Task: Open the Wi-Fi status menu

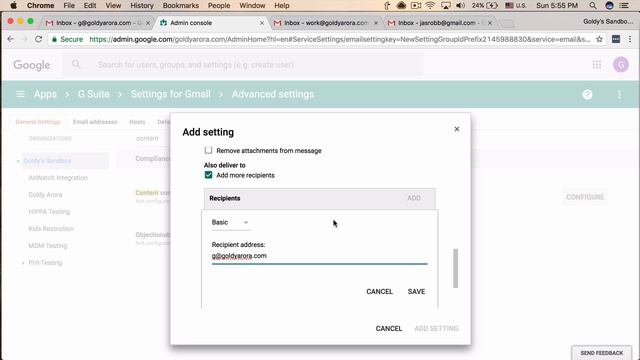Action: 430,5
